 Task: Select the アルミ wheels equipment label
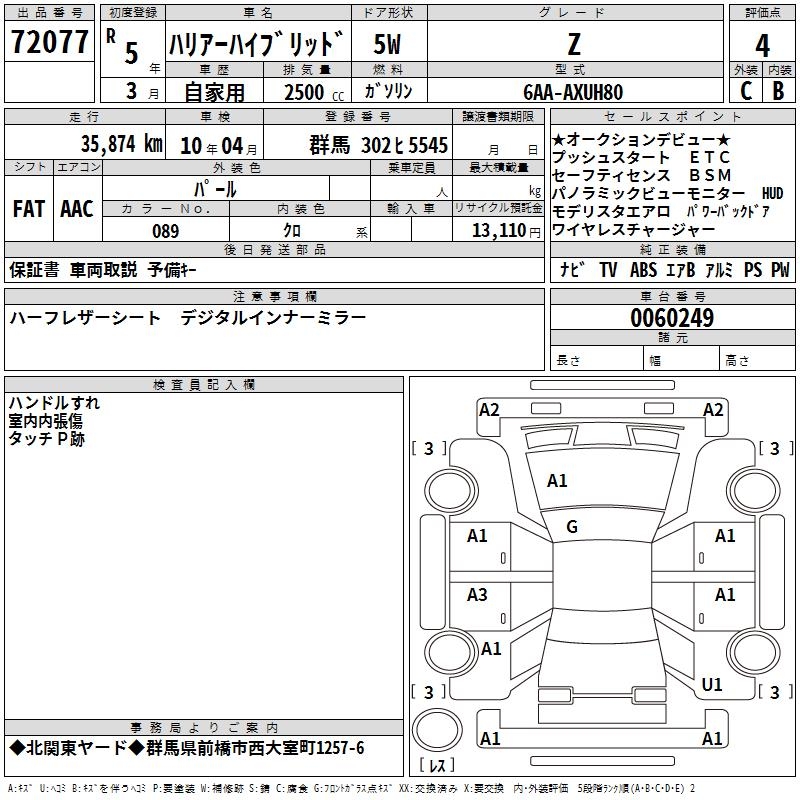click(719, 270)
